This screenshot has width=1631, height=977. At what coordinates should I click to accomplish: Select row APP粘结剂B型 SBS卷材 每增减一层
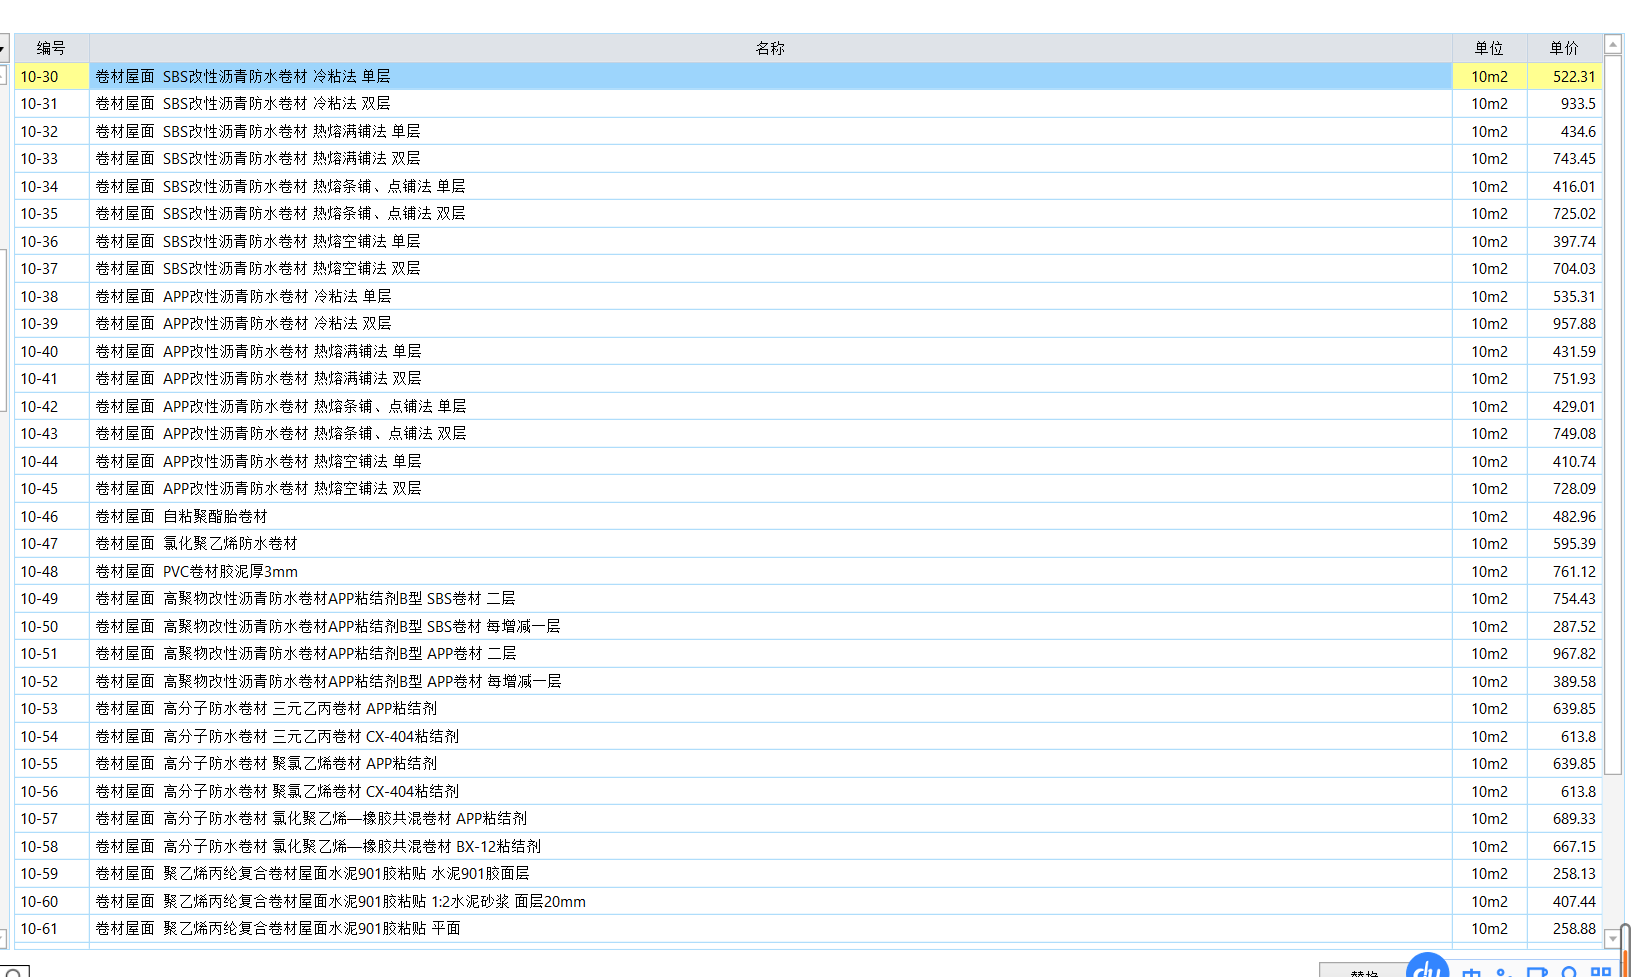(770, 626)
